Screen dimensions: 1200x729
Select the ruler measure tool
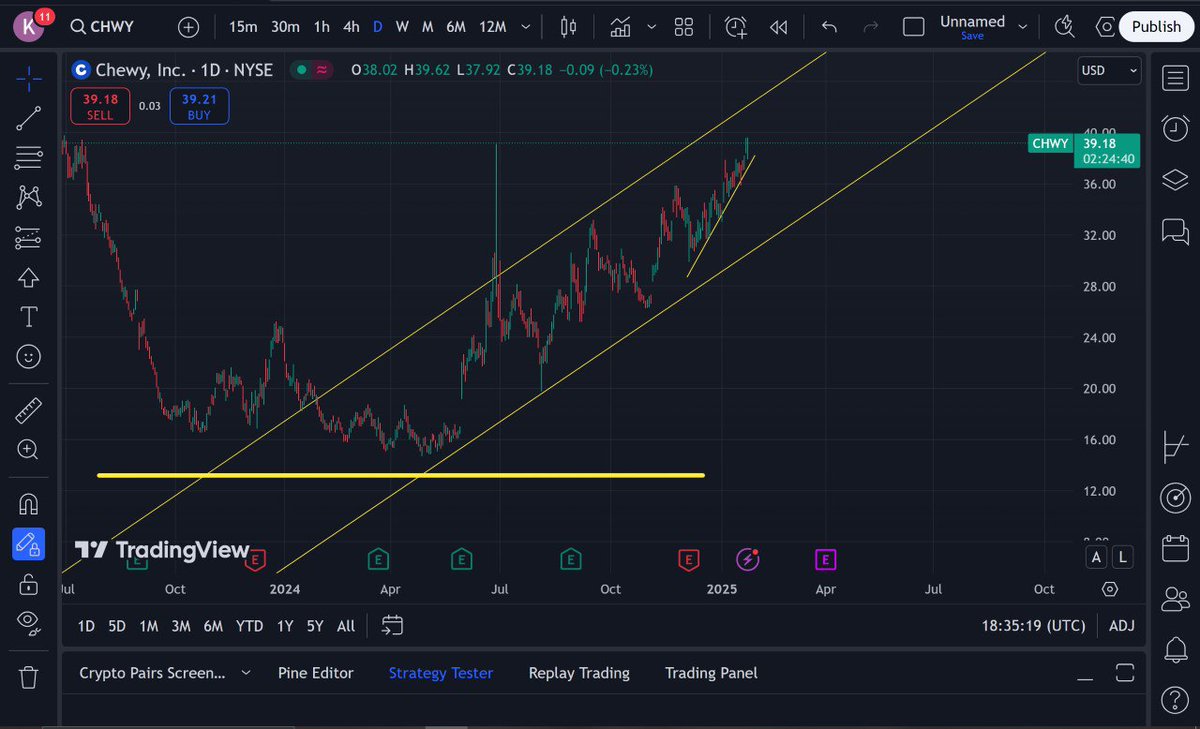29,410
